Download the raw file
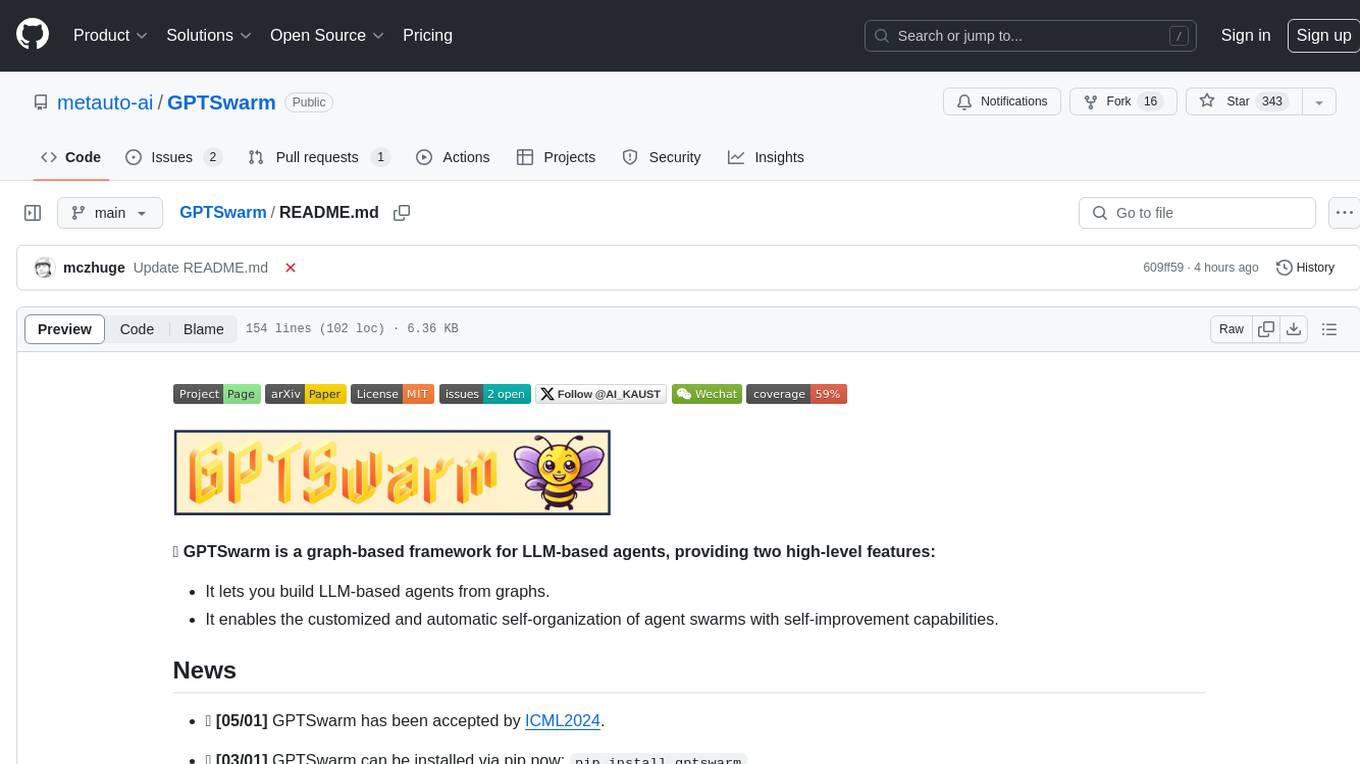Viewport: 1360px width, 764px height. coord(1293,329)
